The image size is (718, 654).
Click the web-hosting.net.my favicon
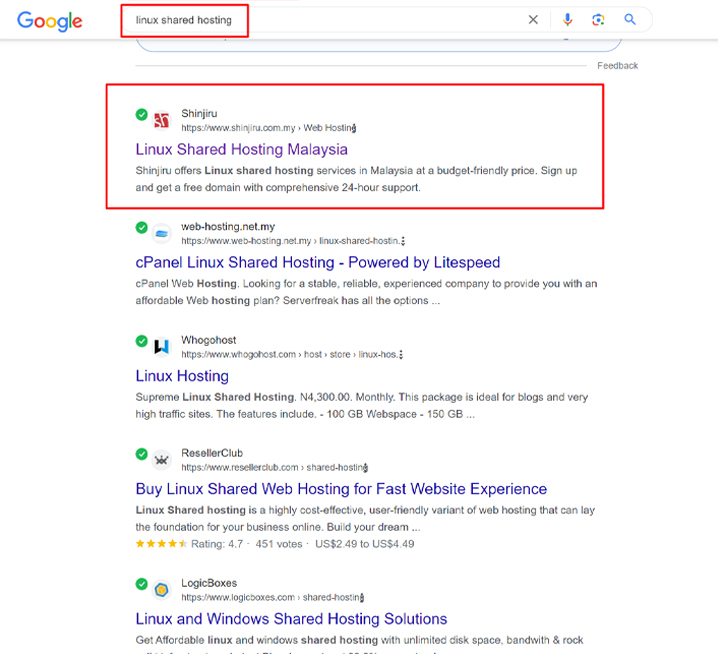click(x=161, y=234)
